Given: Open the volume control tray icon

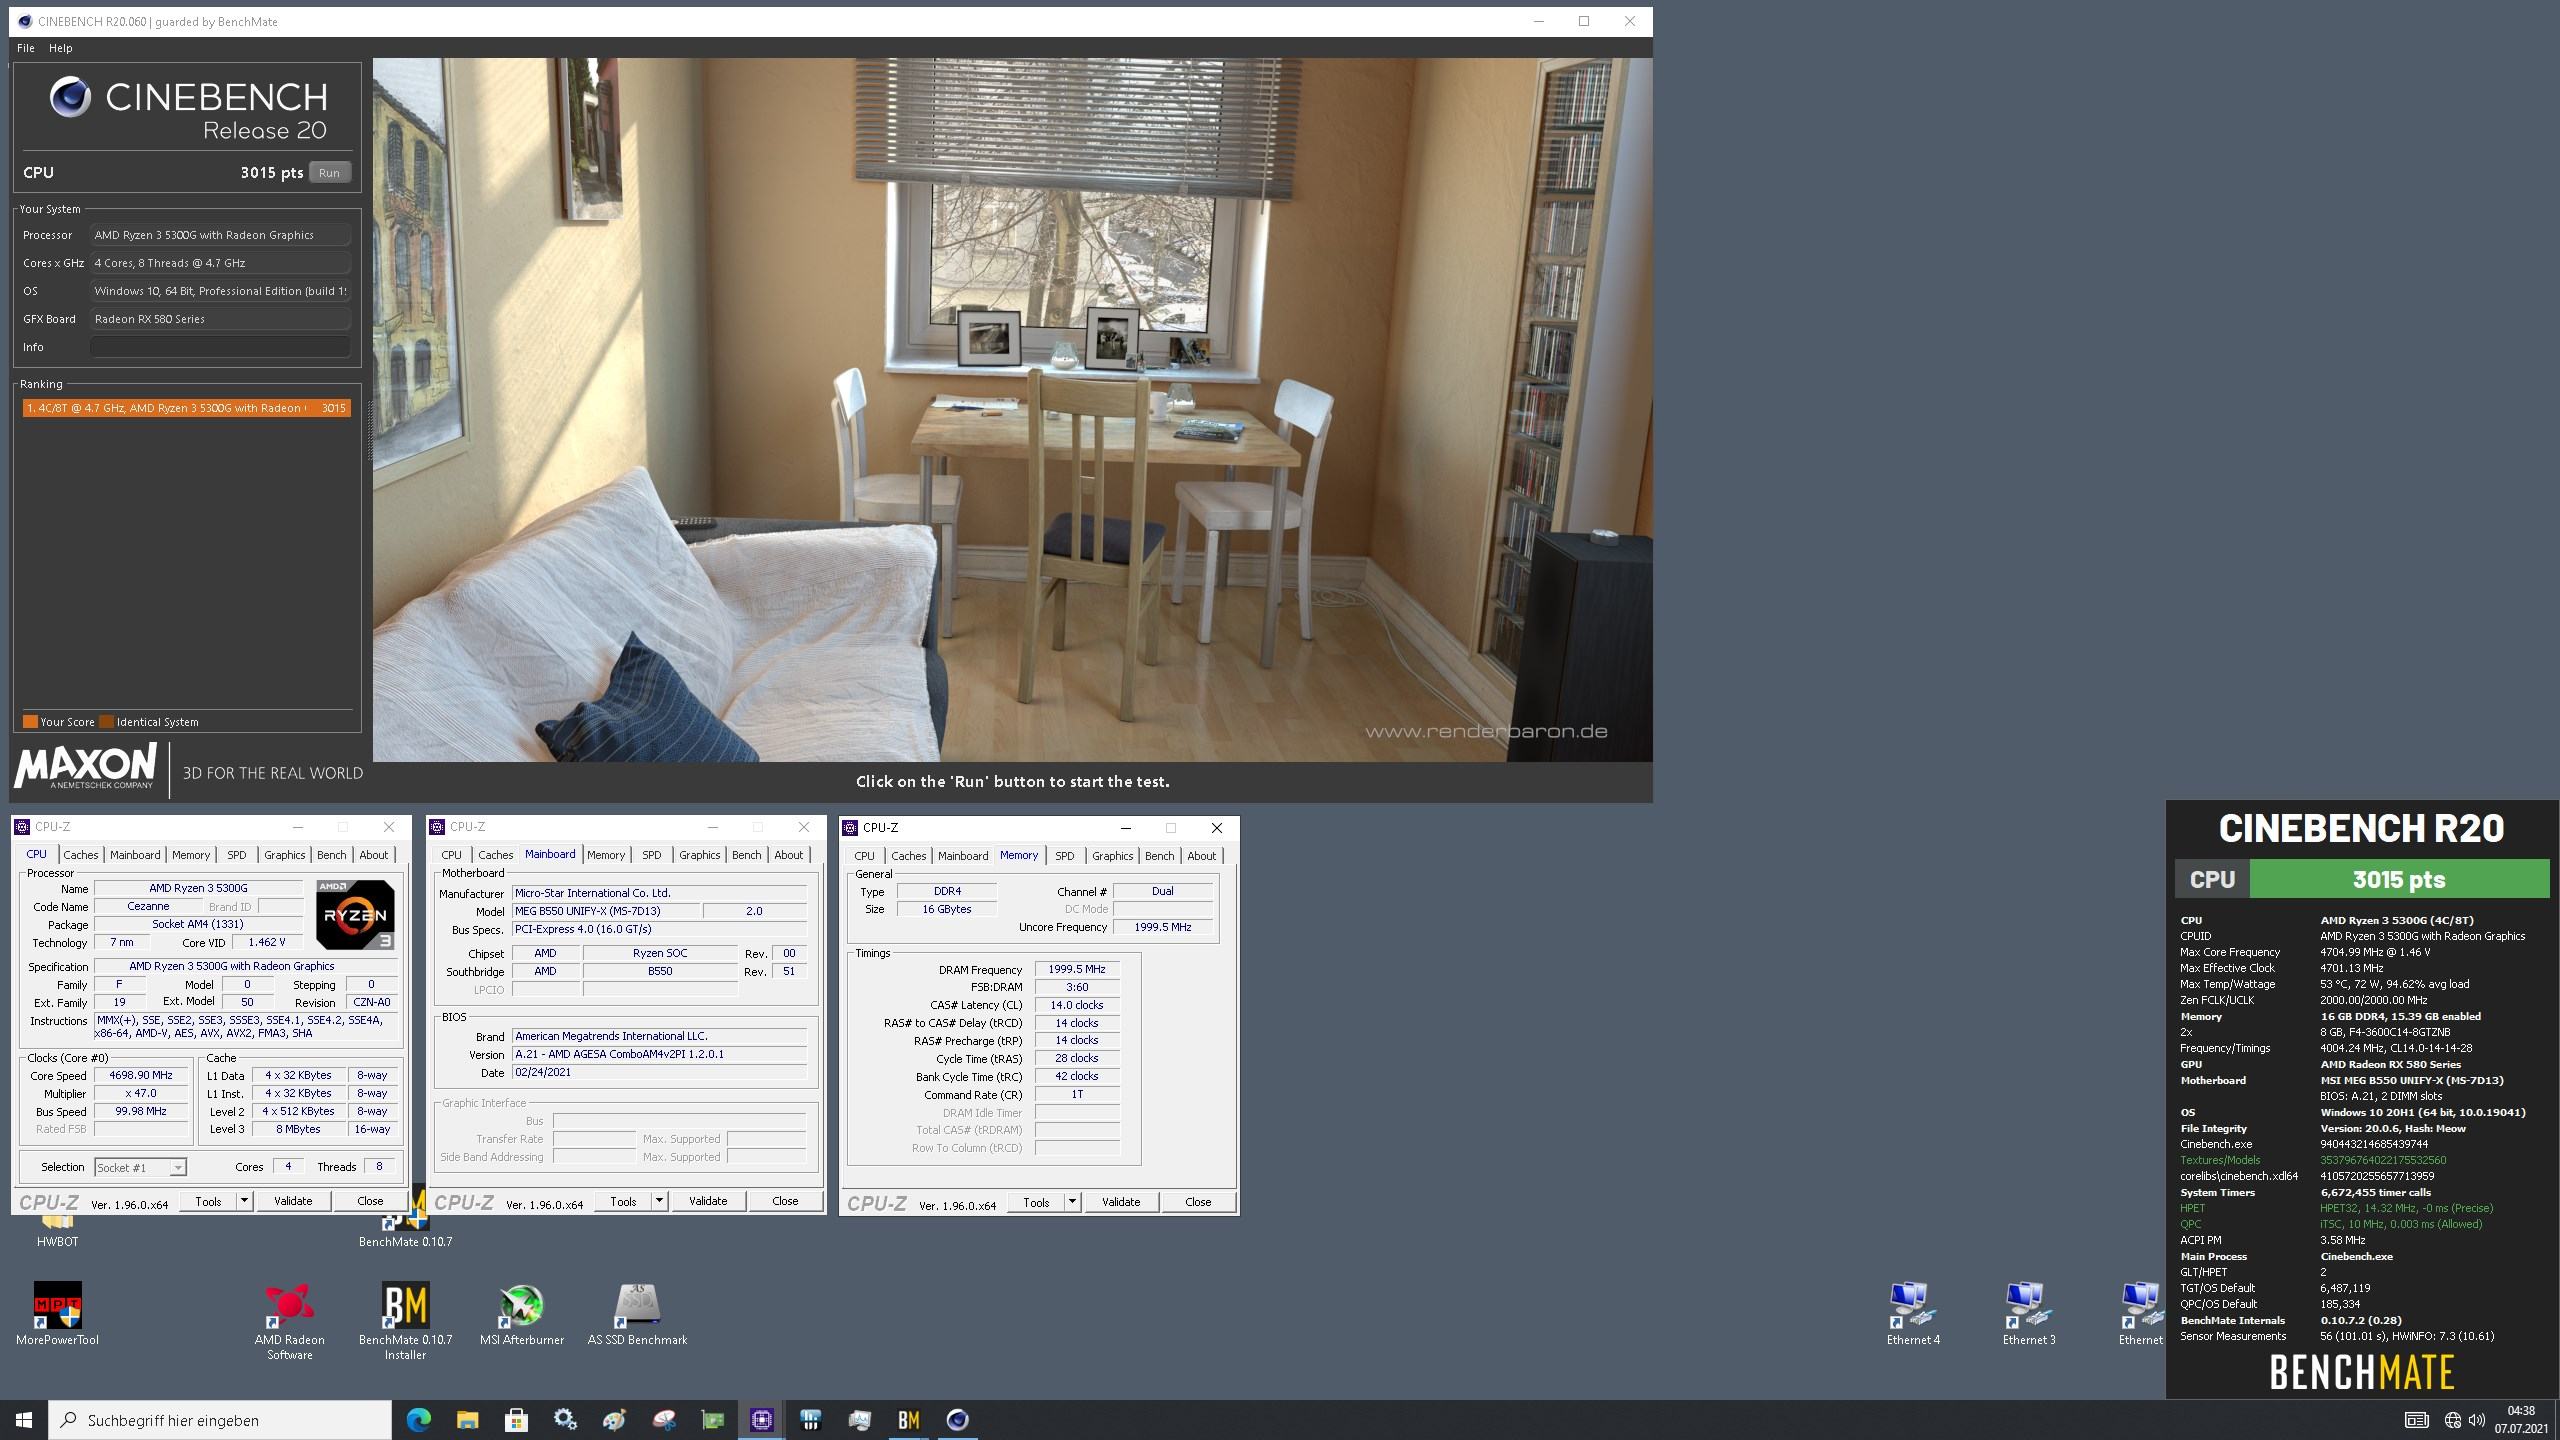Looking at the screenshot, I should pyautogui.click(x=2477, y=1420).
